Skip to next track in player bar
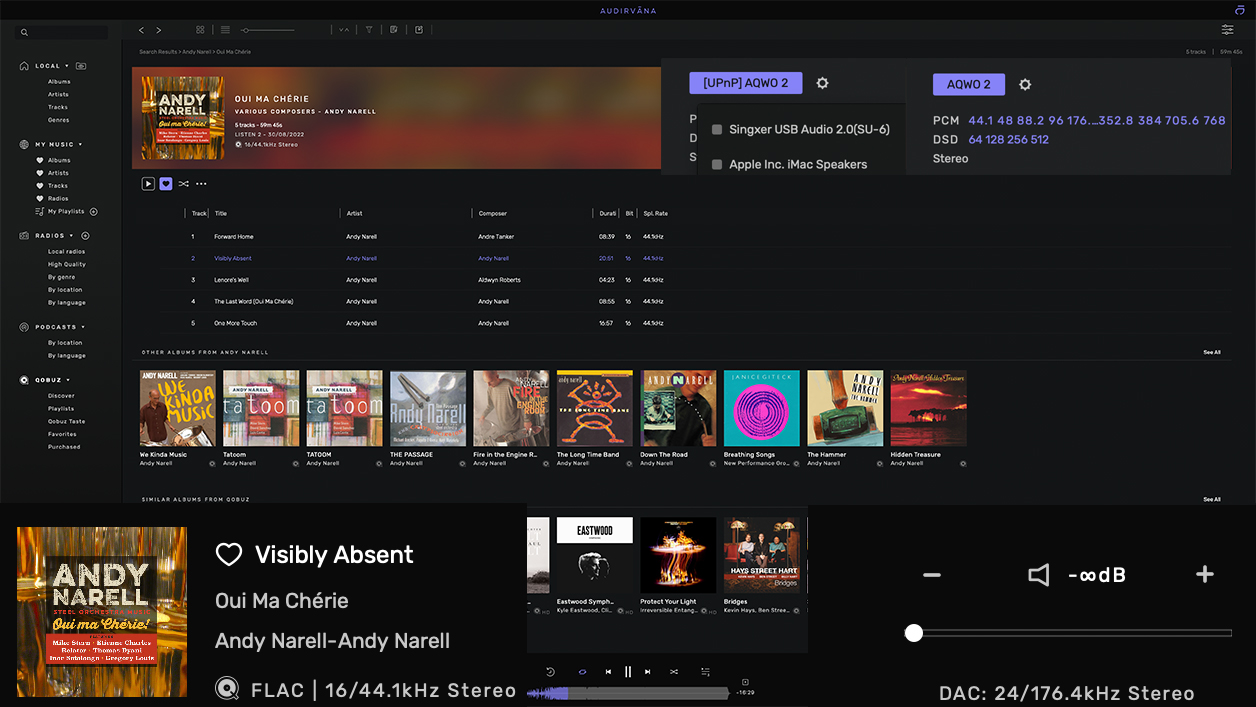 (648, 672)
